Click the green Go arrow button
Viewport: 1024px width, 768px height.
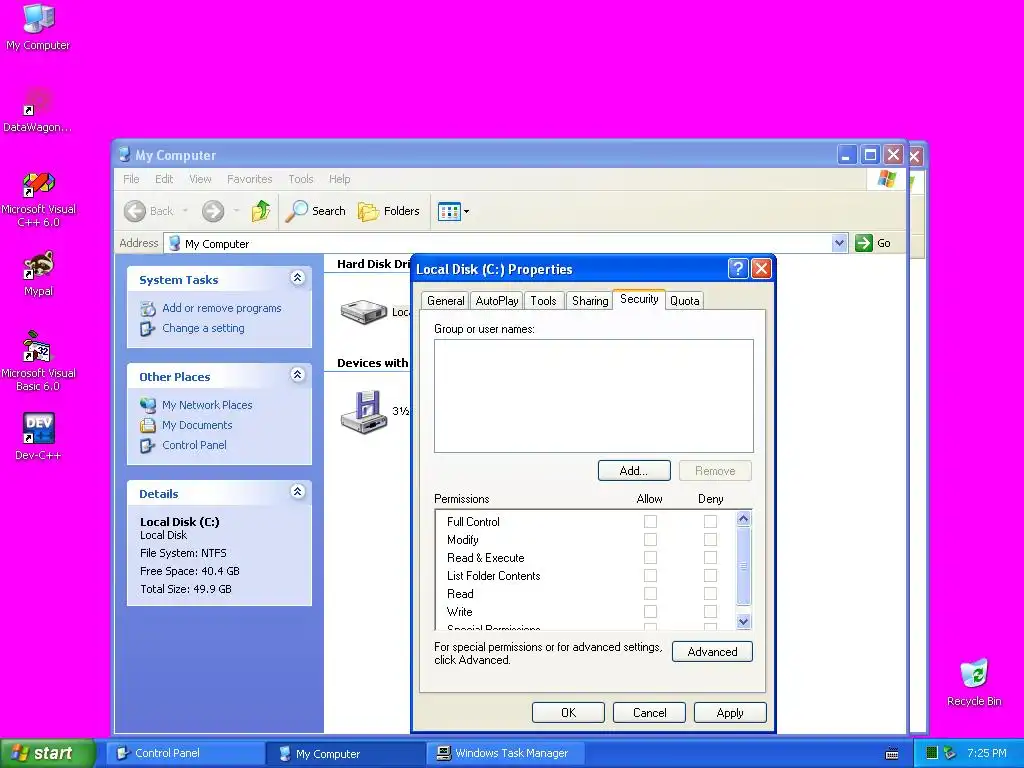(x=864, y=243)
